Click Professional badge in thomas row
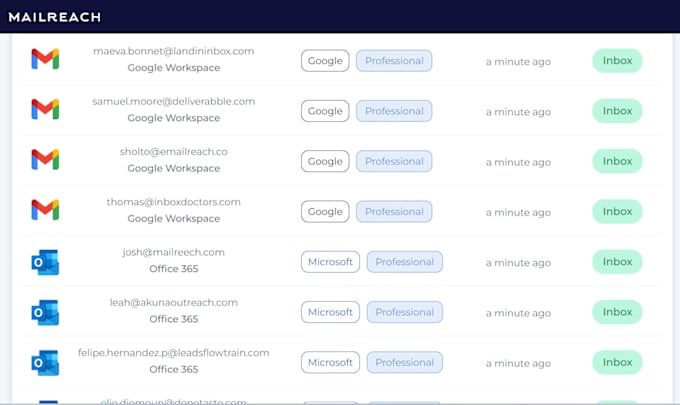680x405 pixels. click(x=394, y=212)
